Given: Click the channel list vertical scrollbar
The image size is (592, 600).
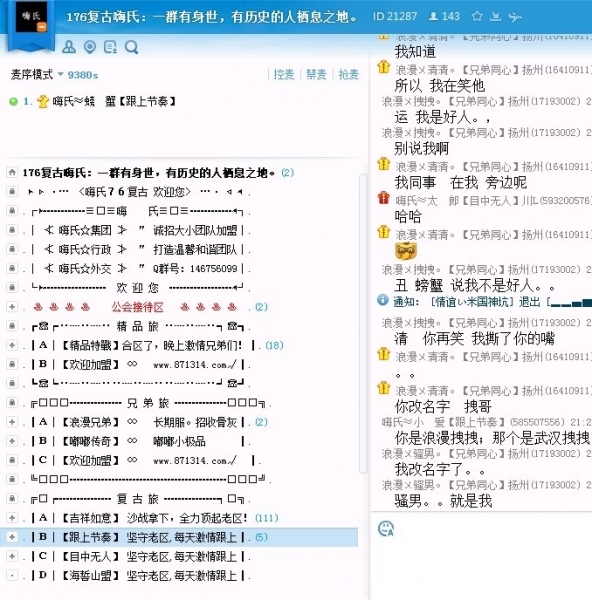Looking at the screenshot, I should pyautogui.click(x=363, y=323).
